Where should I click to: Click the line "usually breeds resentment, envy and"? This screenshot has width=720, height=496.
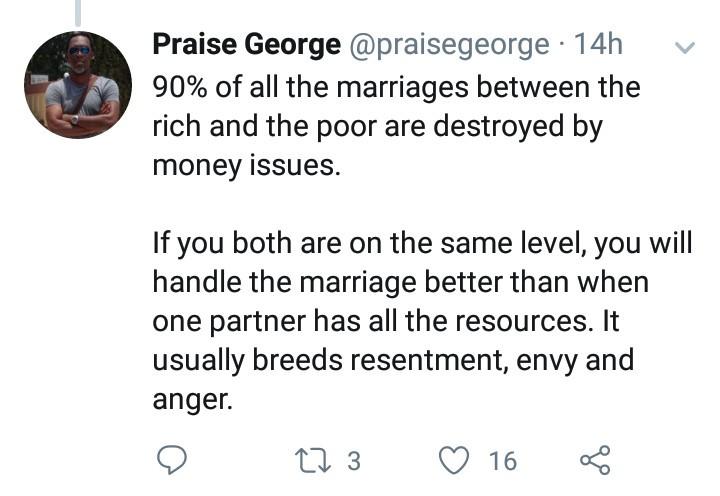coord(393,360)
